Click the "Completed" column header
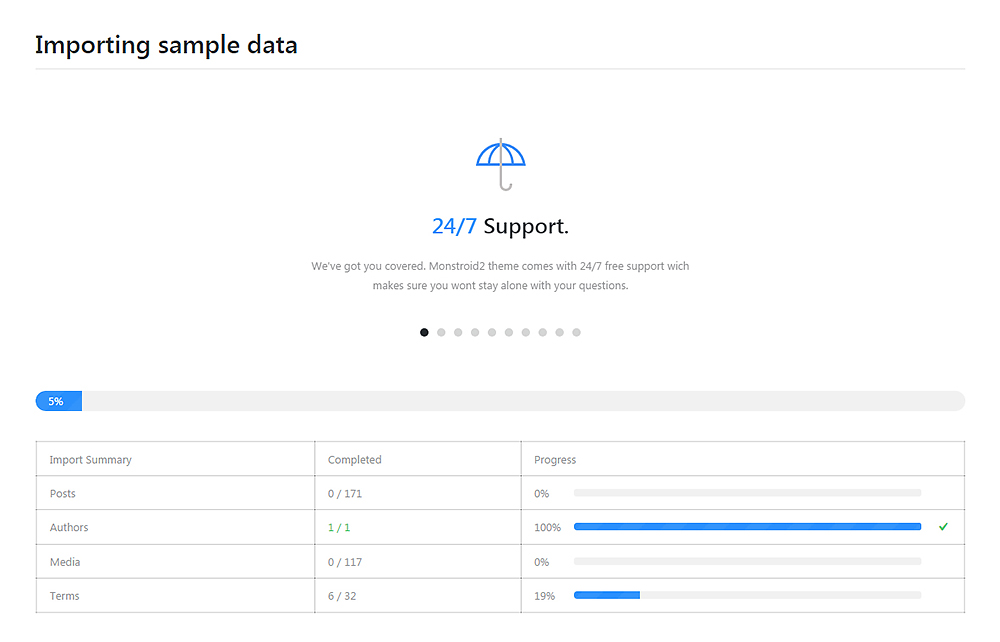This screenshot has width=1000, height=642. pos(355,460)
